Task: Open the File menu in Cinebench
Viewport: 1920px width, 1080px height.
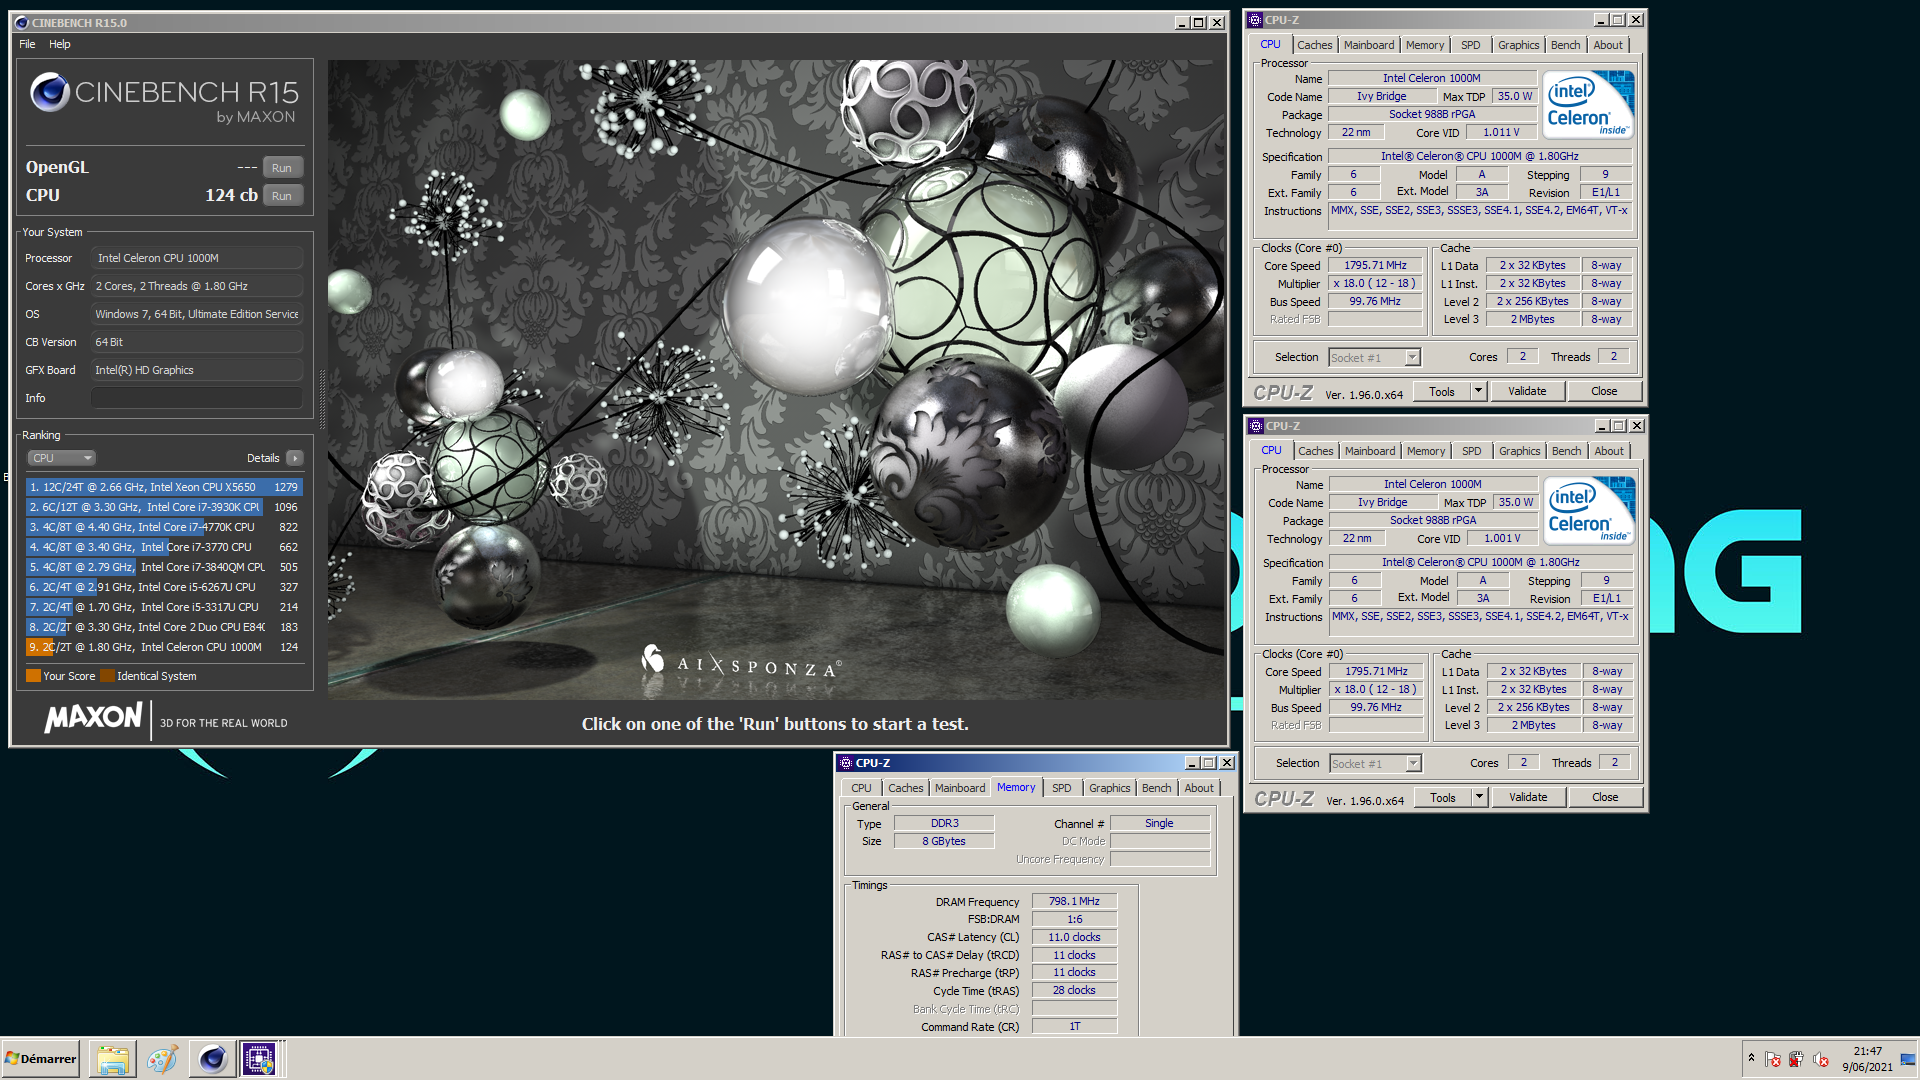Action: point(27,44)
